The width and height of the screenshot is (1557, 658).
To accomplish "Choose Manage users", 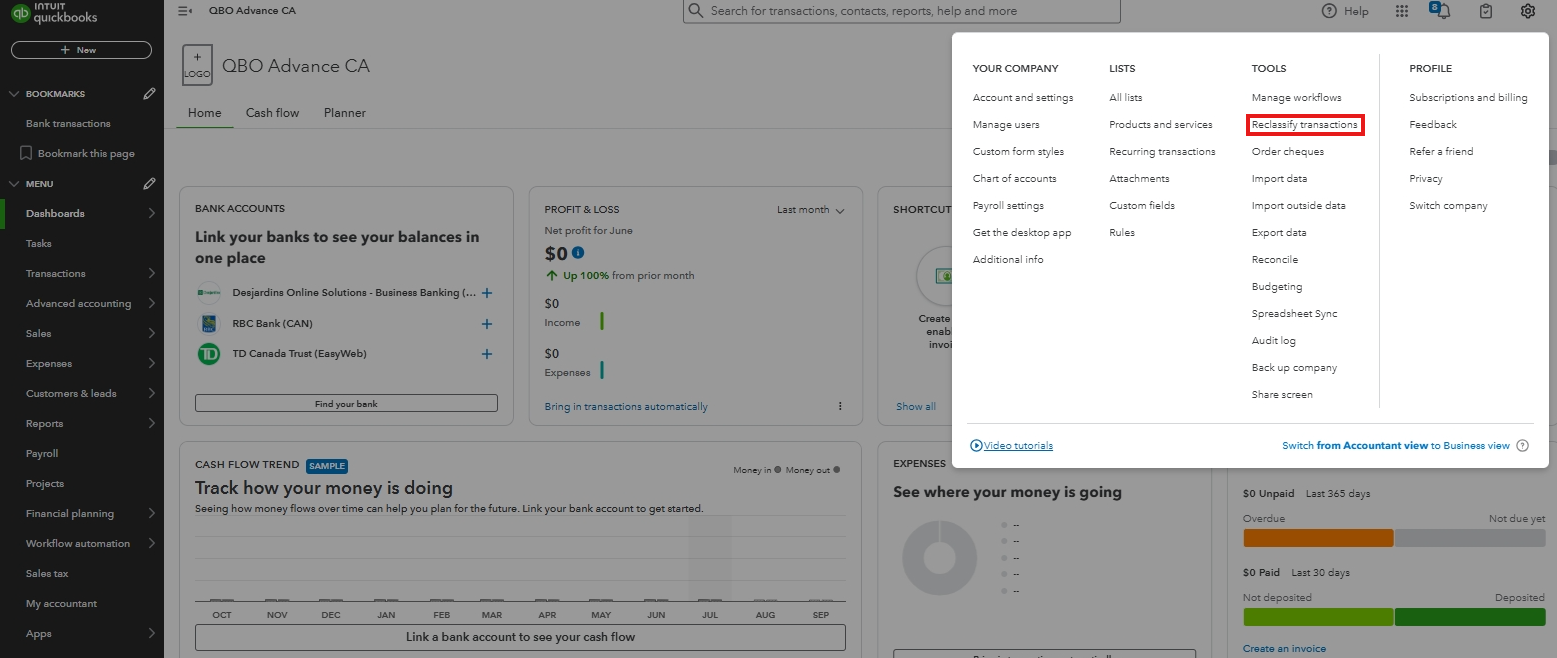I will click(1006, 125).
